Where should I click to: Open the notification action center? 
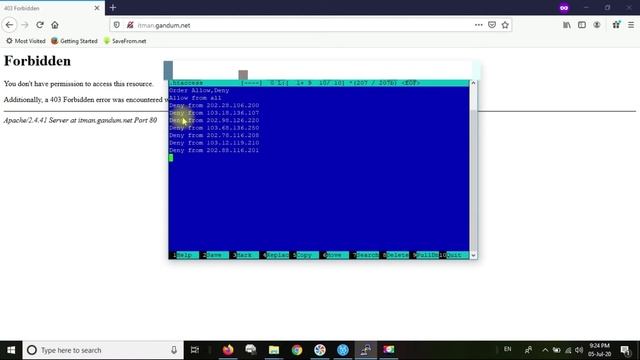click(625, 350)
